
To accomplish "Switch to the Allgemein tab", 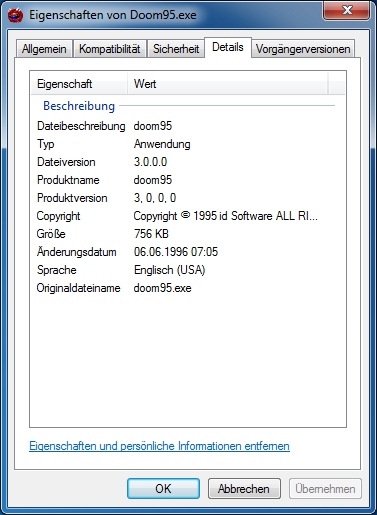I will point(44,49).
